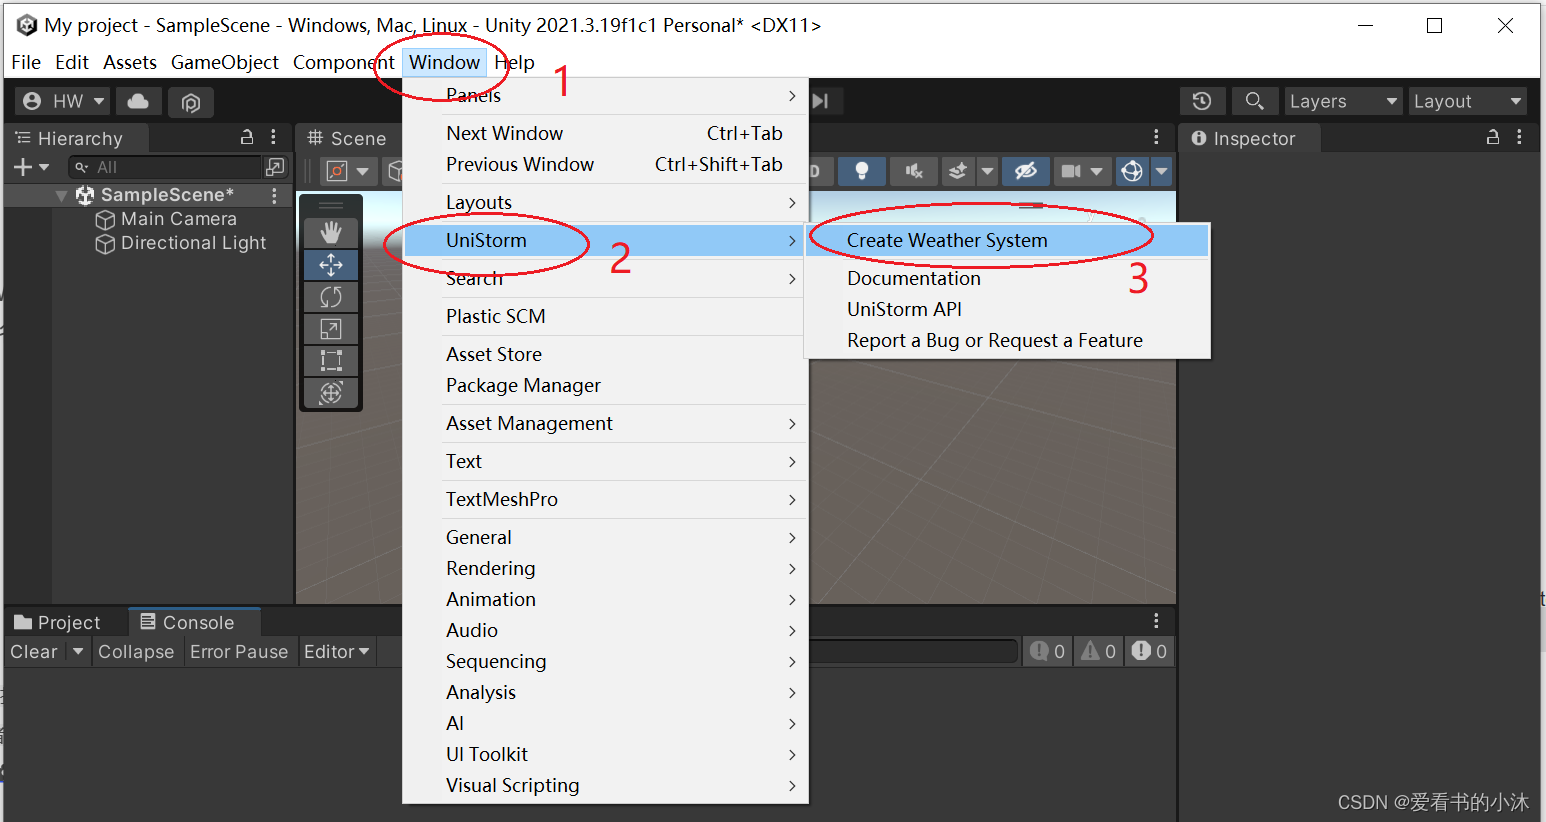Open the scene effects dropdown arrow
This screenshot has width=1546, height=822.
click(x=987, y=171)
